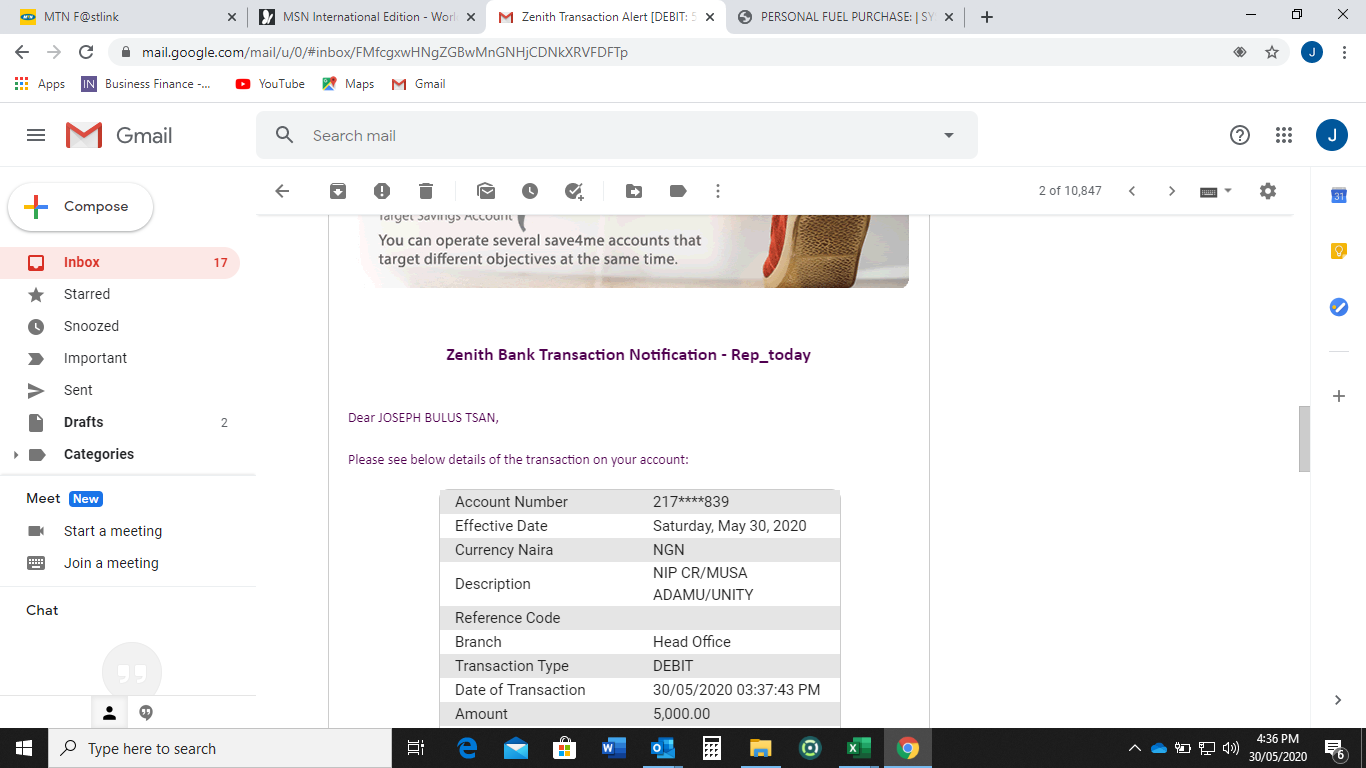Open the Support help icon
This screenshot has width=1366, height=768.
[x=1240, y=135]
